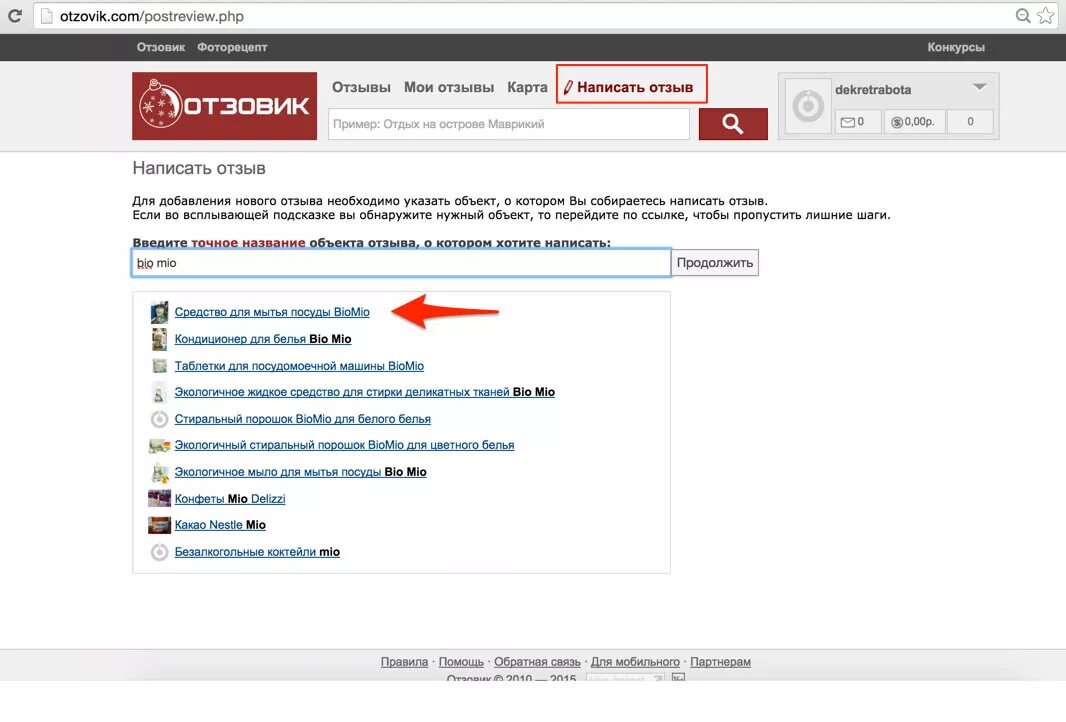The image size is (1066, 722).
Task: Select Экологичный стиральный порошок для цветного белья
Action: [x=344, y=445]
